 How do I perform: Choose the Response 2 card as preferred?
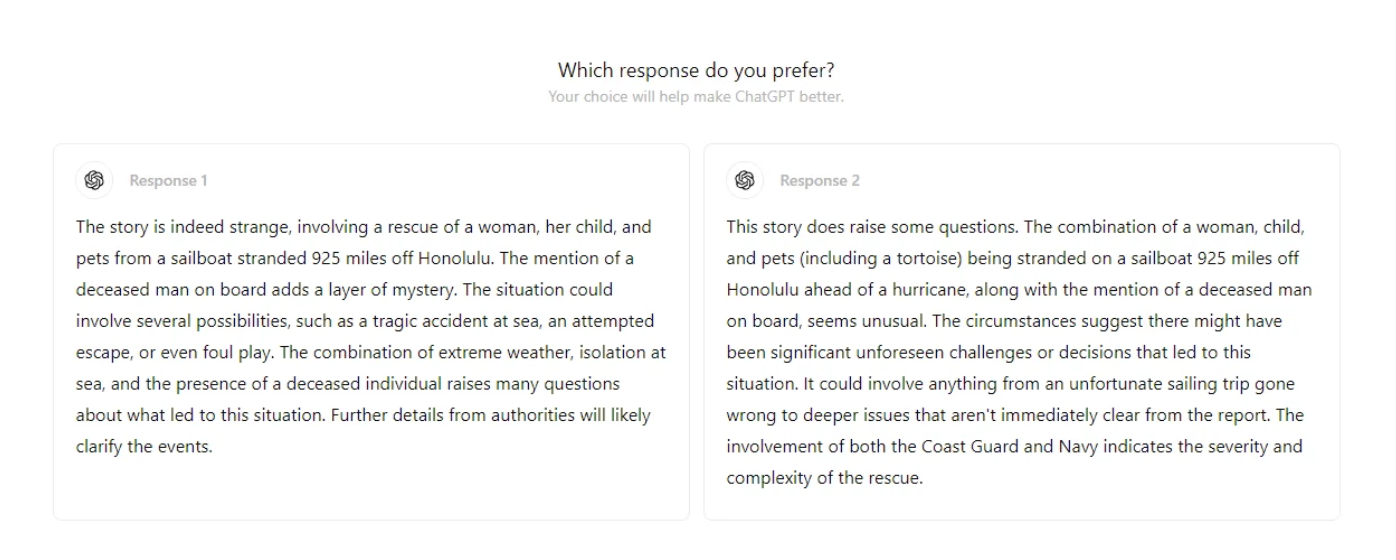pos(1022,332)
